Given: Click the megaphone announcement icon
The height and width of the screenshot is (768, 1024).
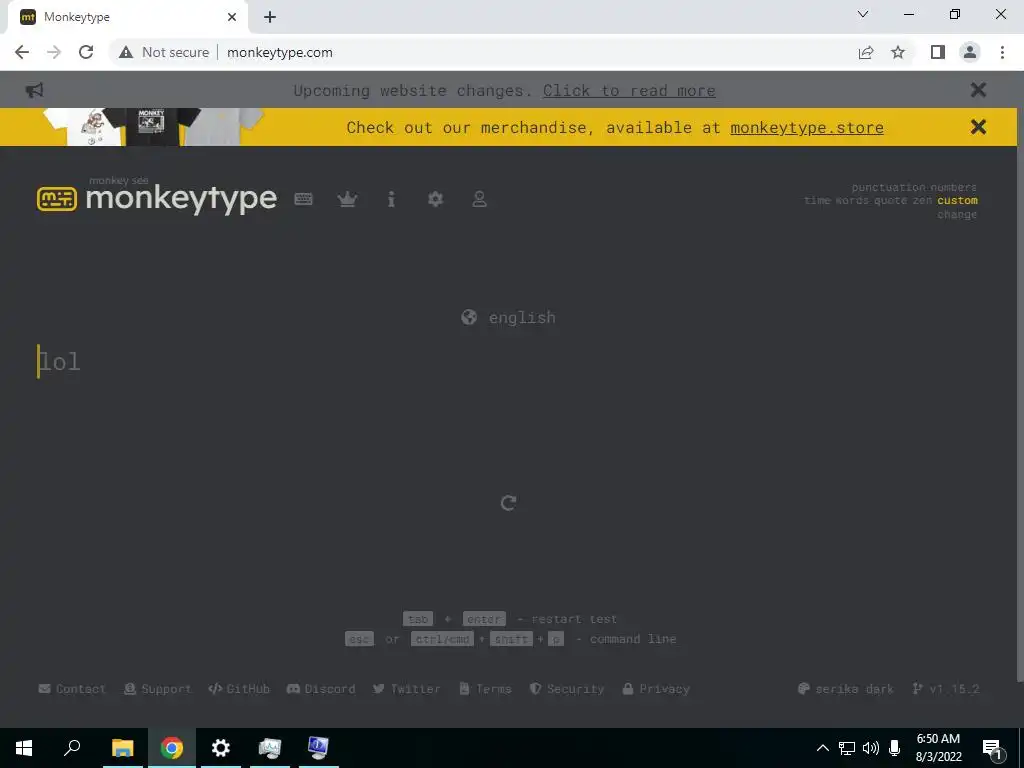Looking at the screenshot, I should (34, 90).
